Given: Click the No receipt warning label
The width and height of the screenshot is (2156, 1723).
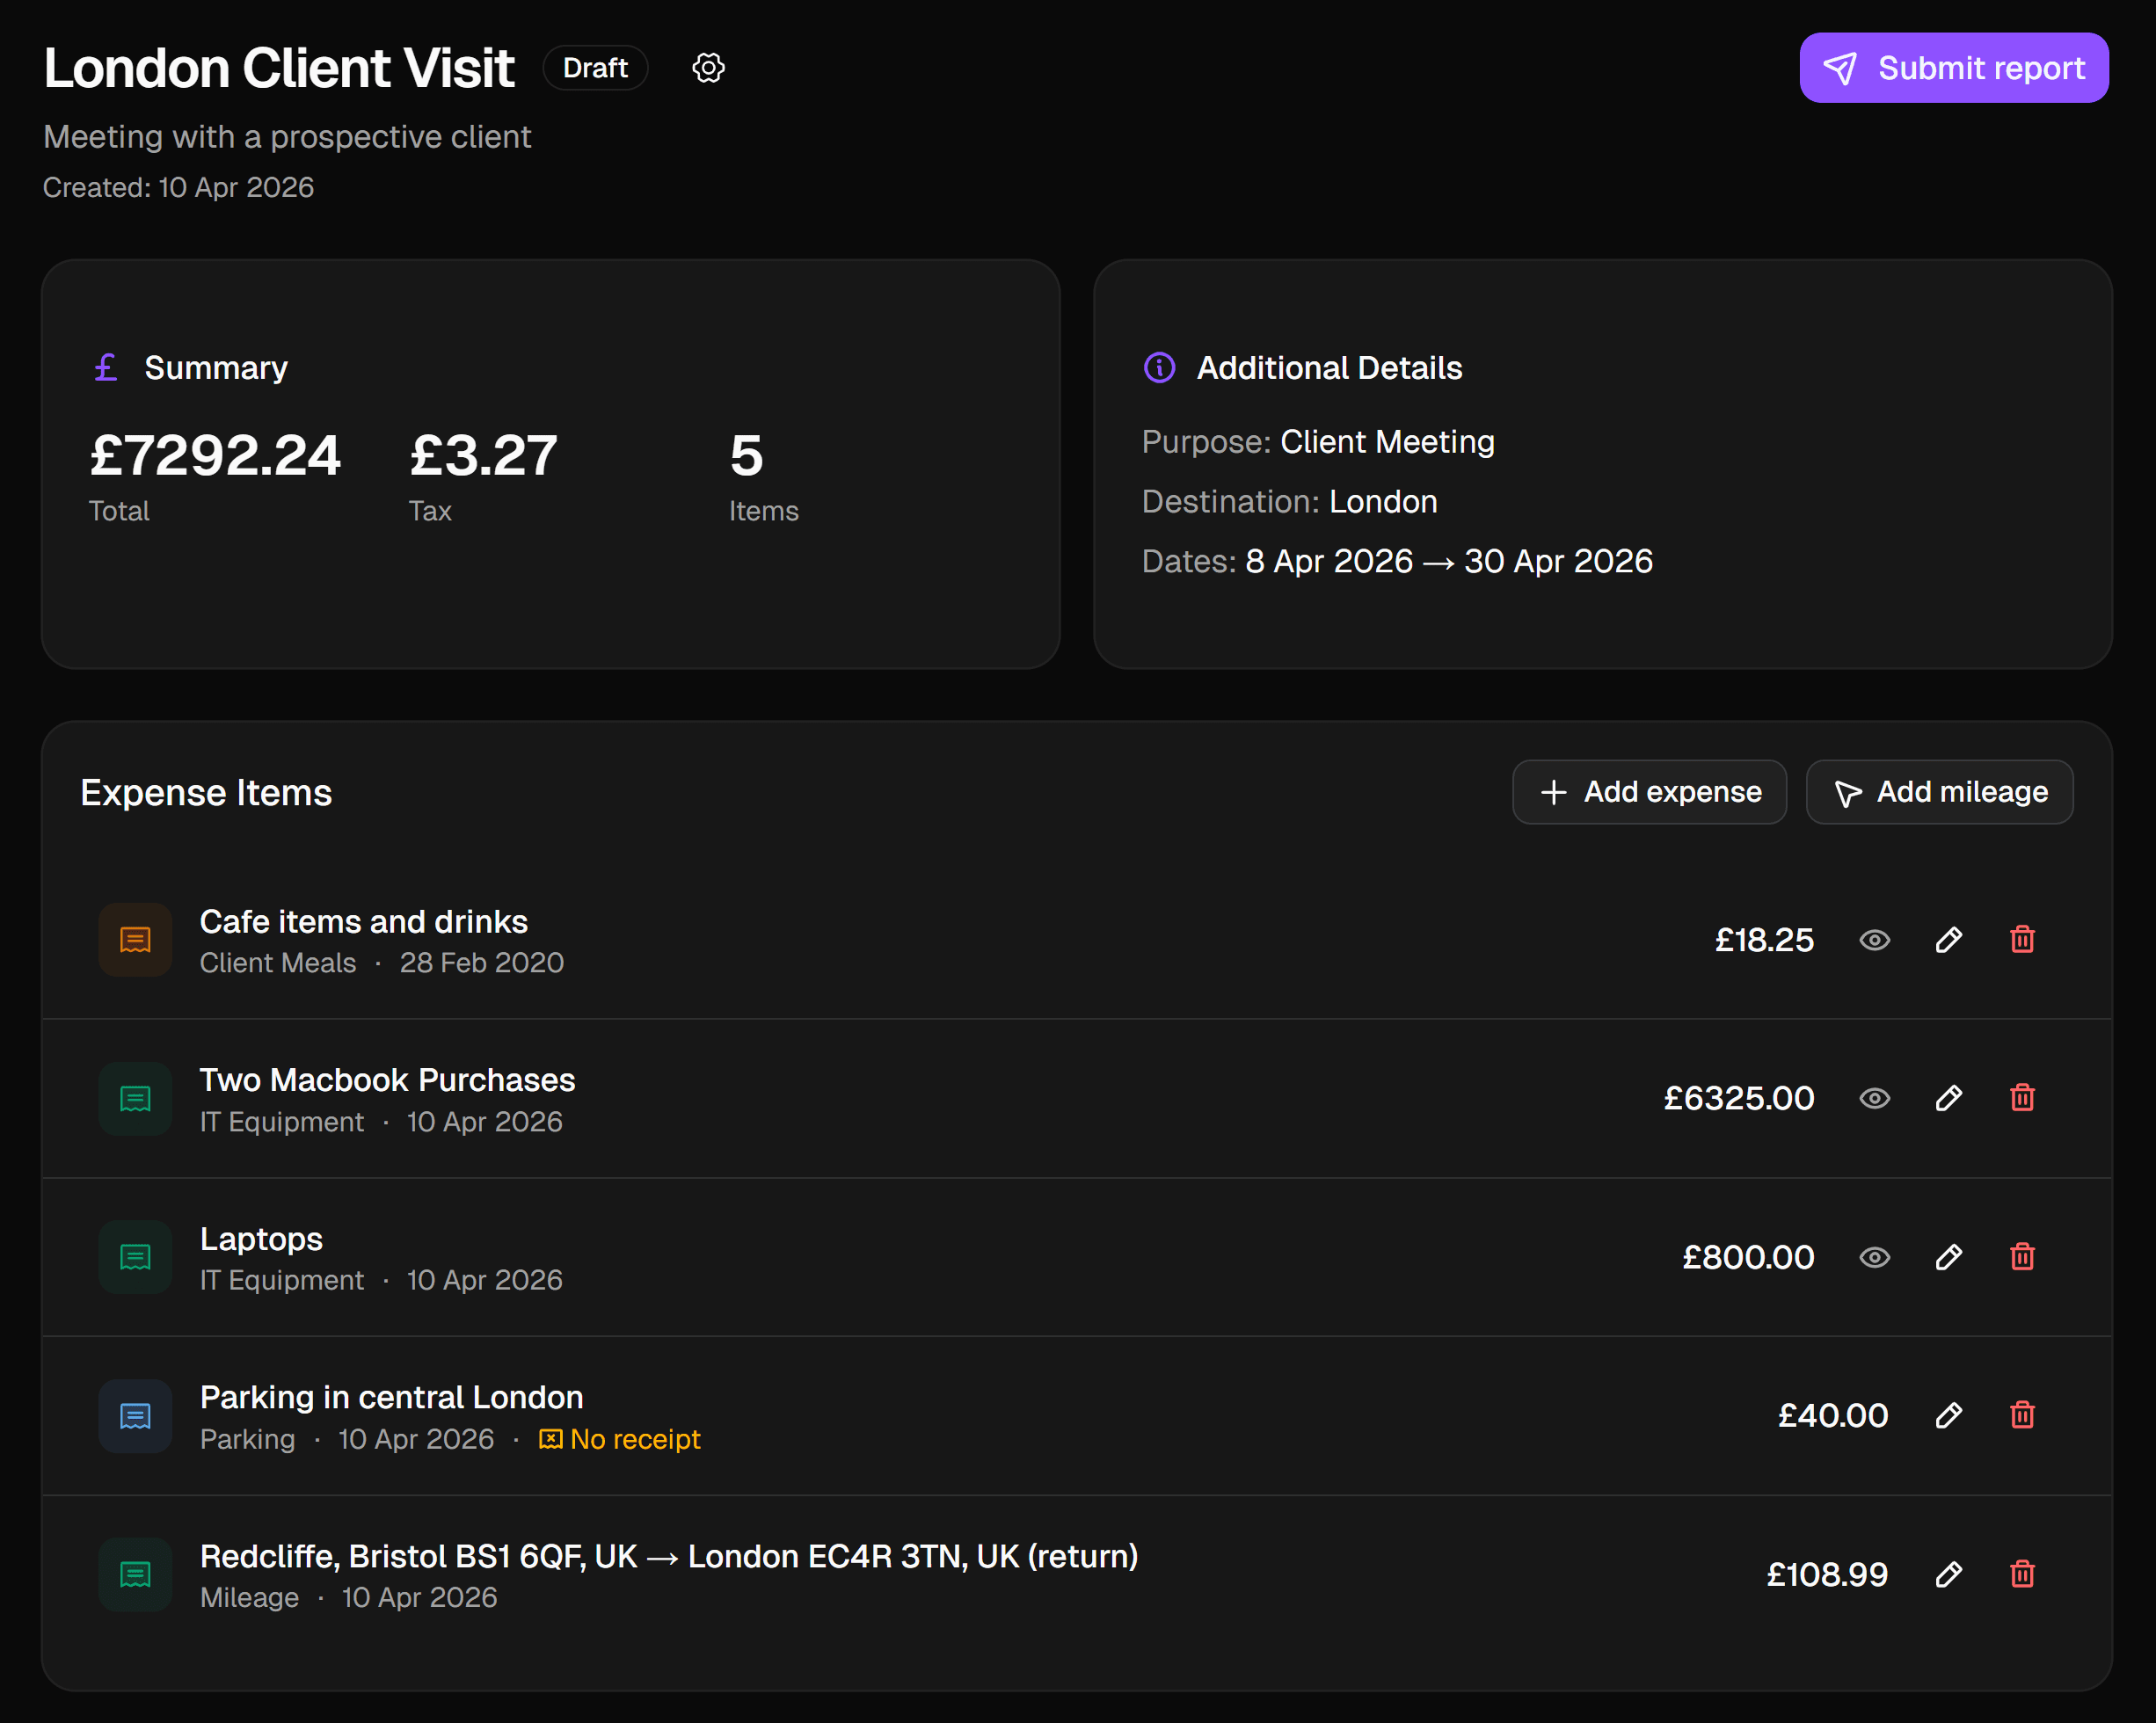Looking at the screenshot, I should click(x=620, y=1439).
